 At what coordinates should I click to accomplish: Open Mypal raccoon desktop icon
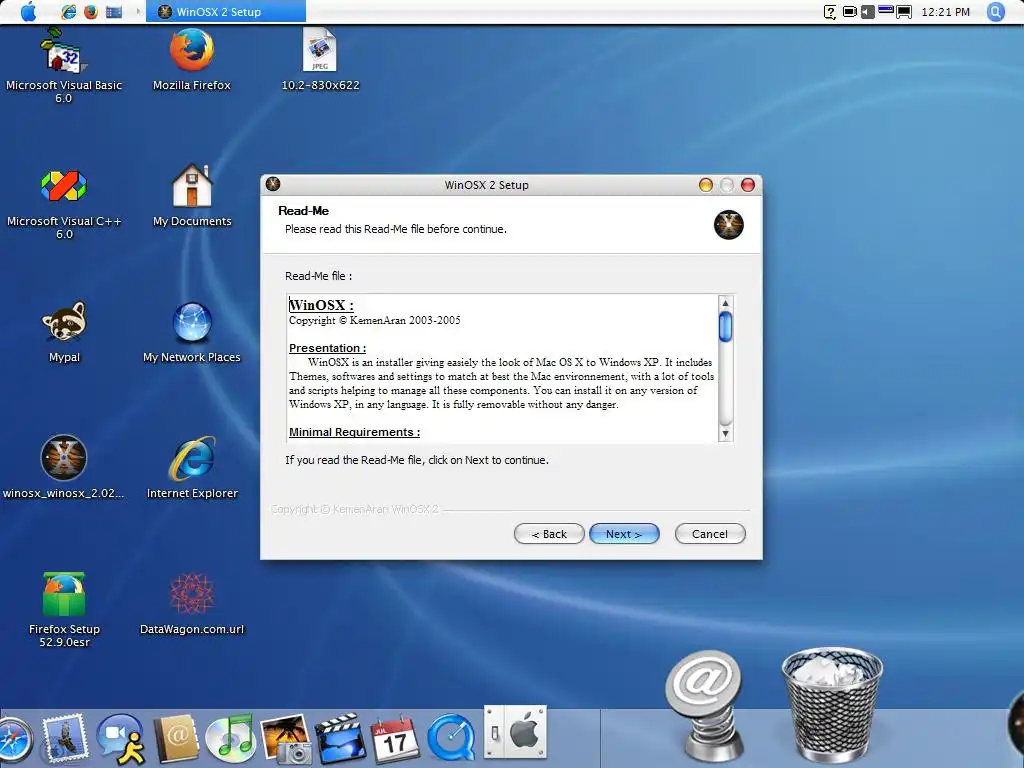coord(64,332)
